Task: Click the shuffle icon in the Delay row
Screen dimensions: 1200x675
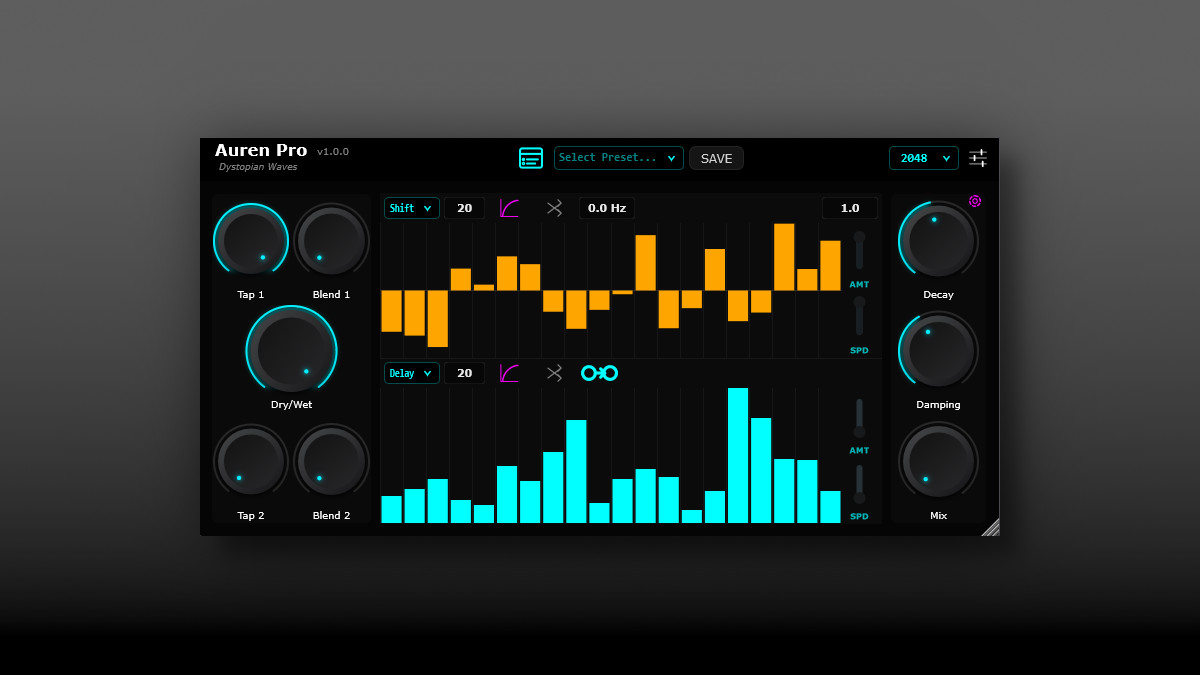Action: (554, 373)
